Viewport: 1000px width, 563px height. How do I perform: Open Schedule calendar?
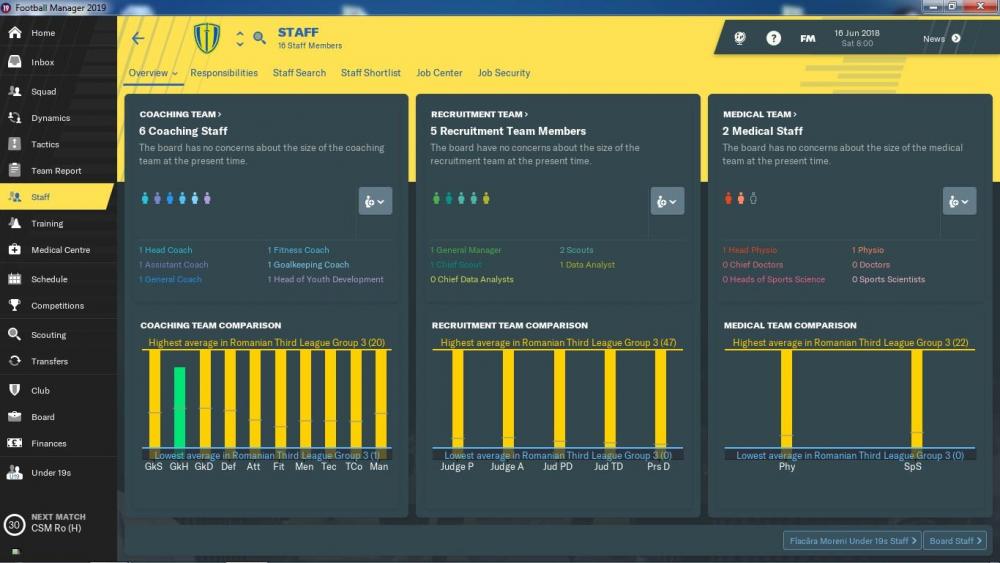click(x=49, y=279)
